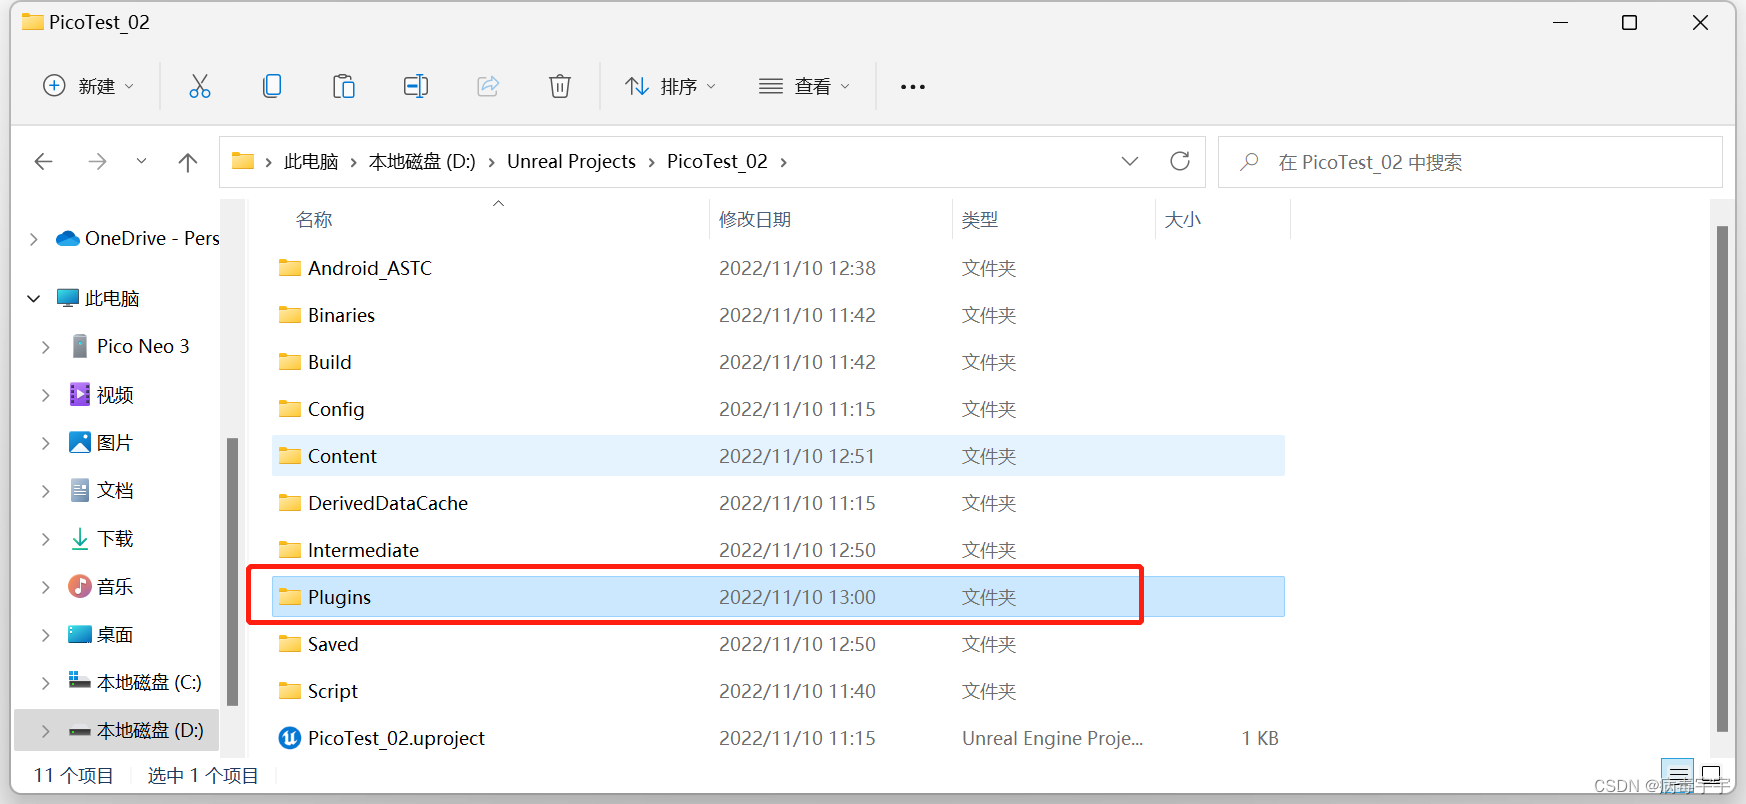This screenshot has width=1746, height=804.
Task: Click Unreal Projects breadcrumb
Action: tap(571, 161)
